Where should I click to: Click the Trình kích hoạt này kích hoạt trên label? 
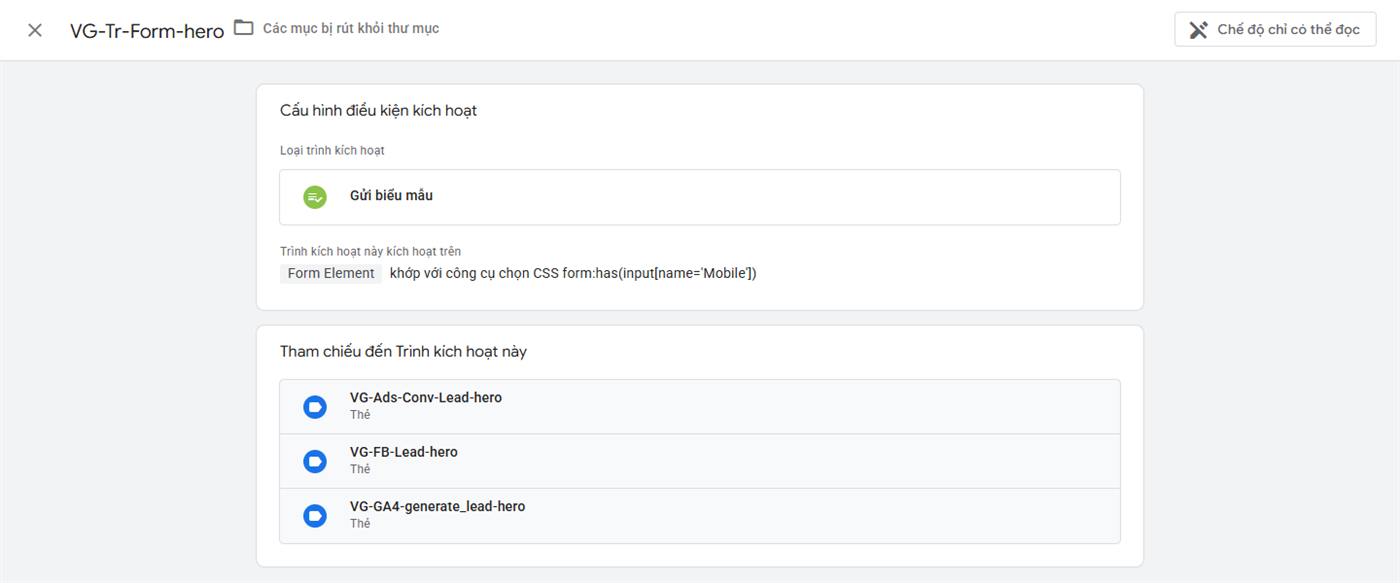coord(370,252)
